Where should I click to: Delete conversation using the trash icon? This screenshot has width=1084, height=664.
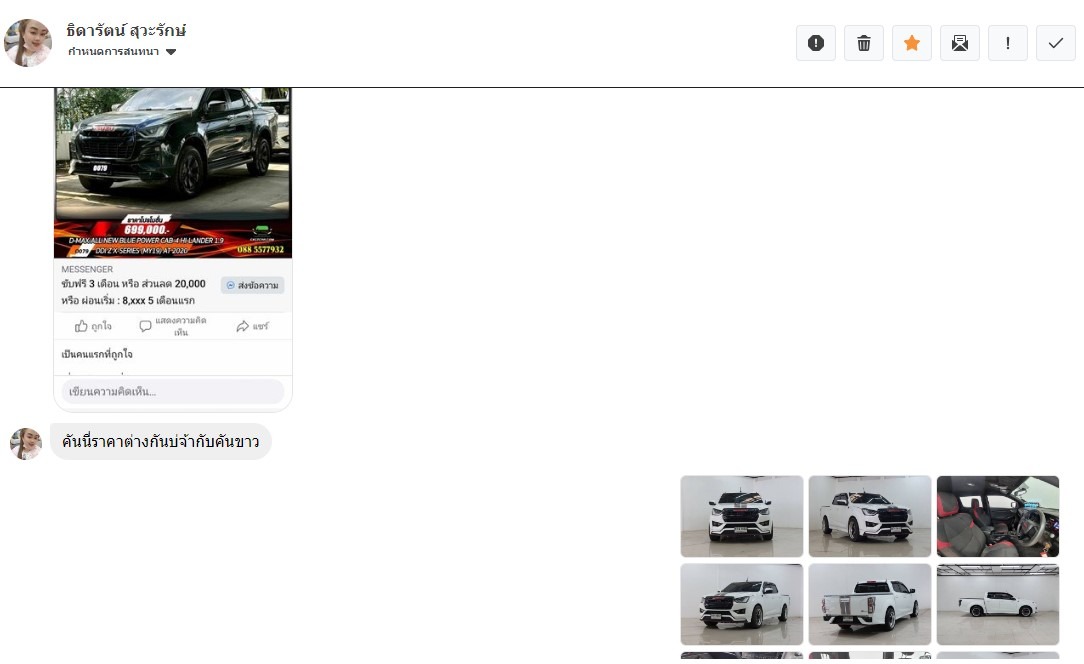863,43
